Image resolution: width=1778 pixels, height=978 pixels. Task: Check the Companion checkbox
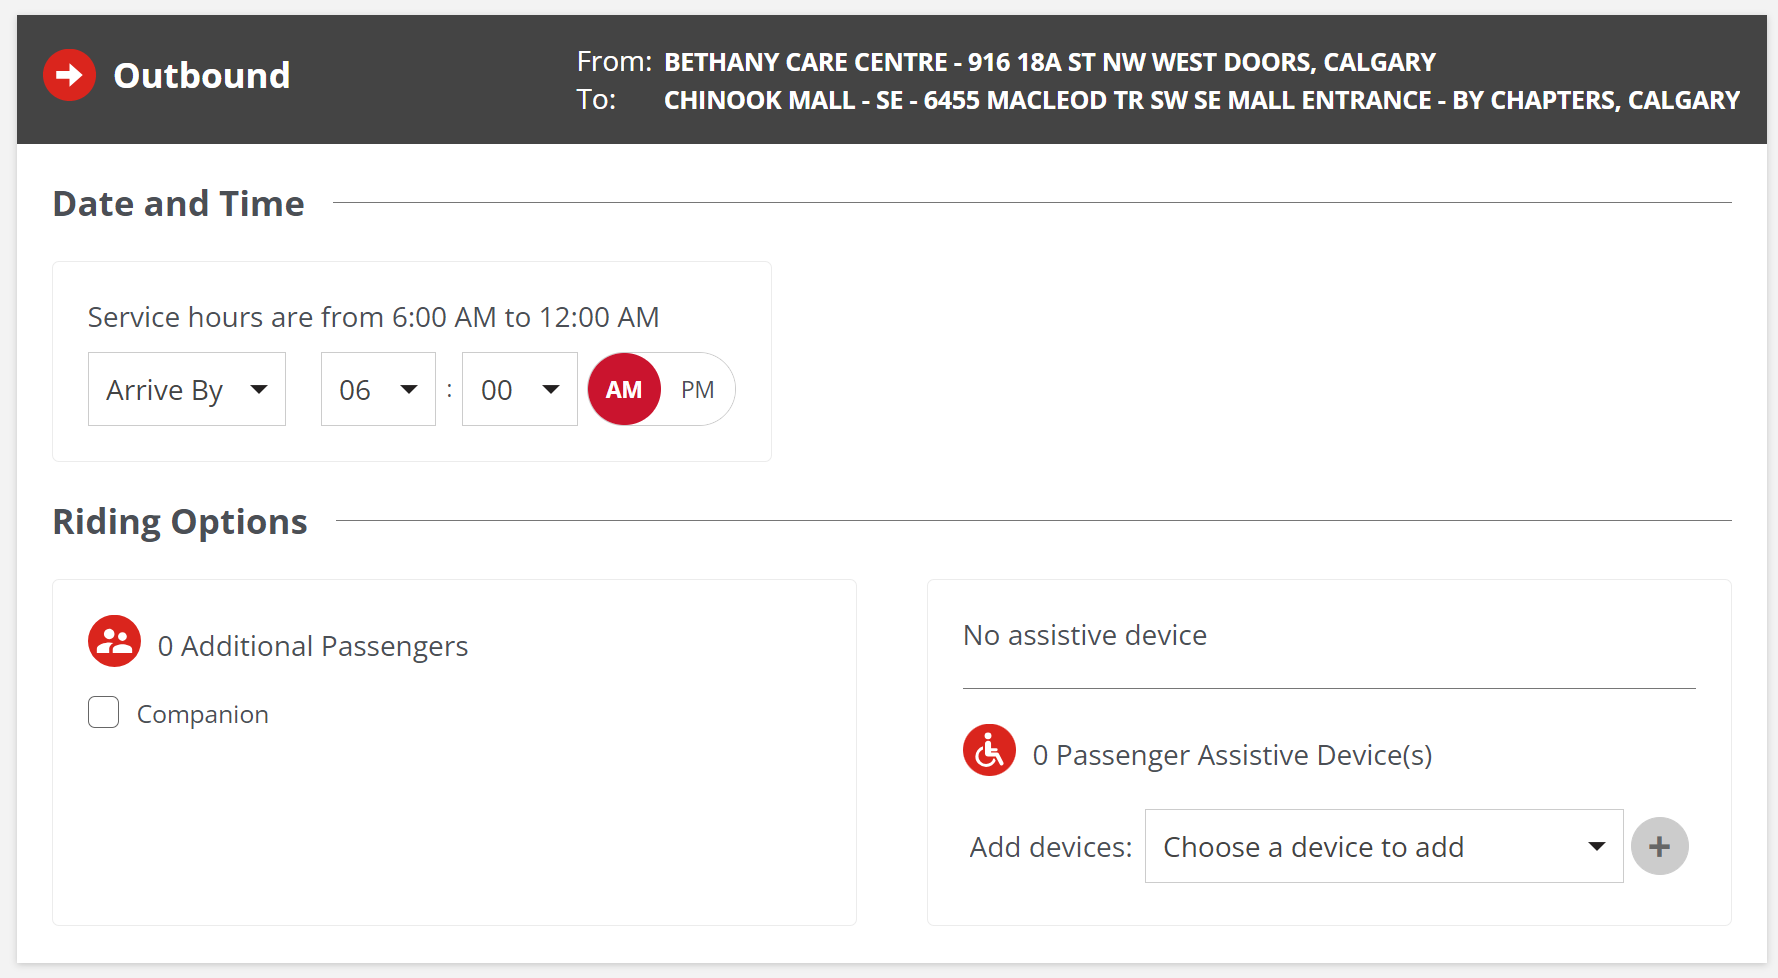[x=104, y=713]
